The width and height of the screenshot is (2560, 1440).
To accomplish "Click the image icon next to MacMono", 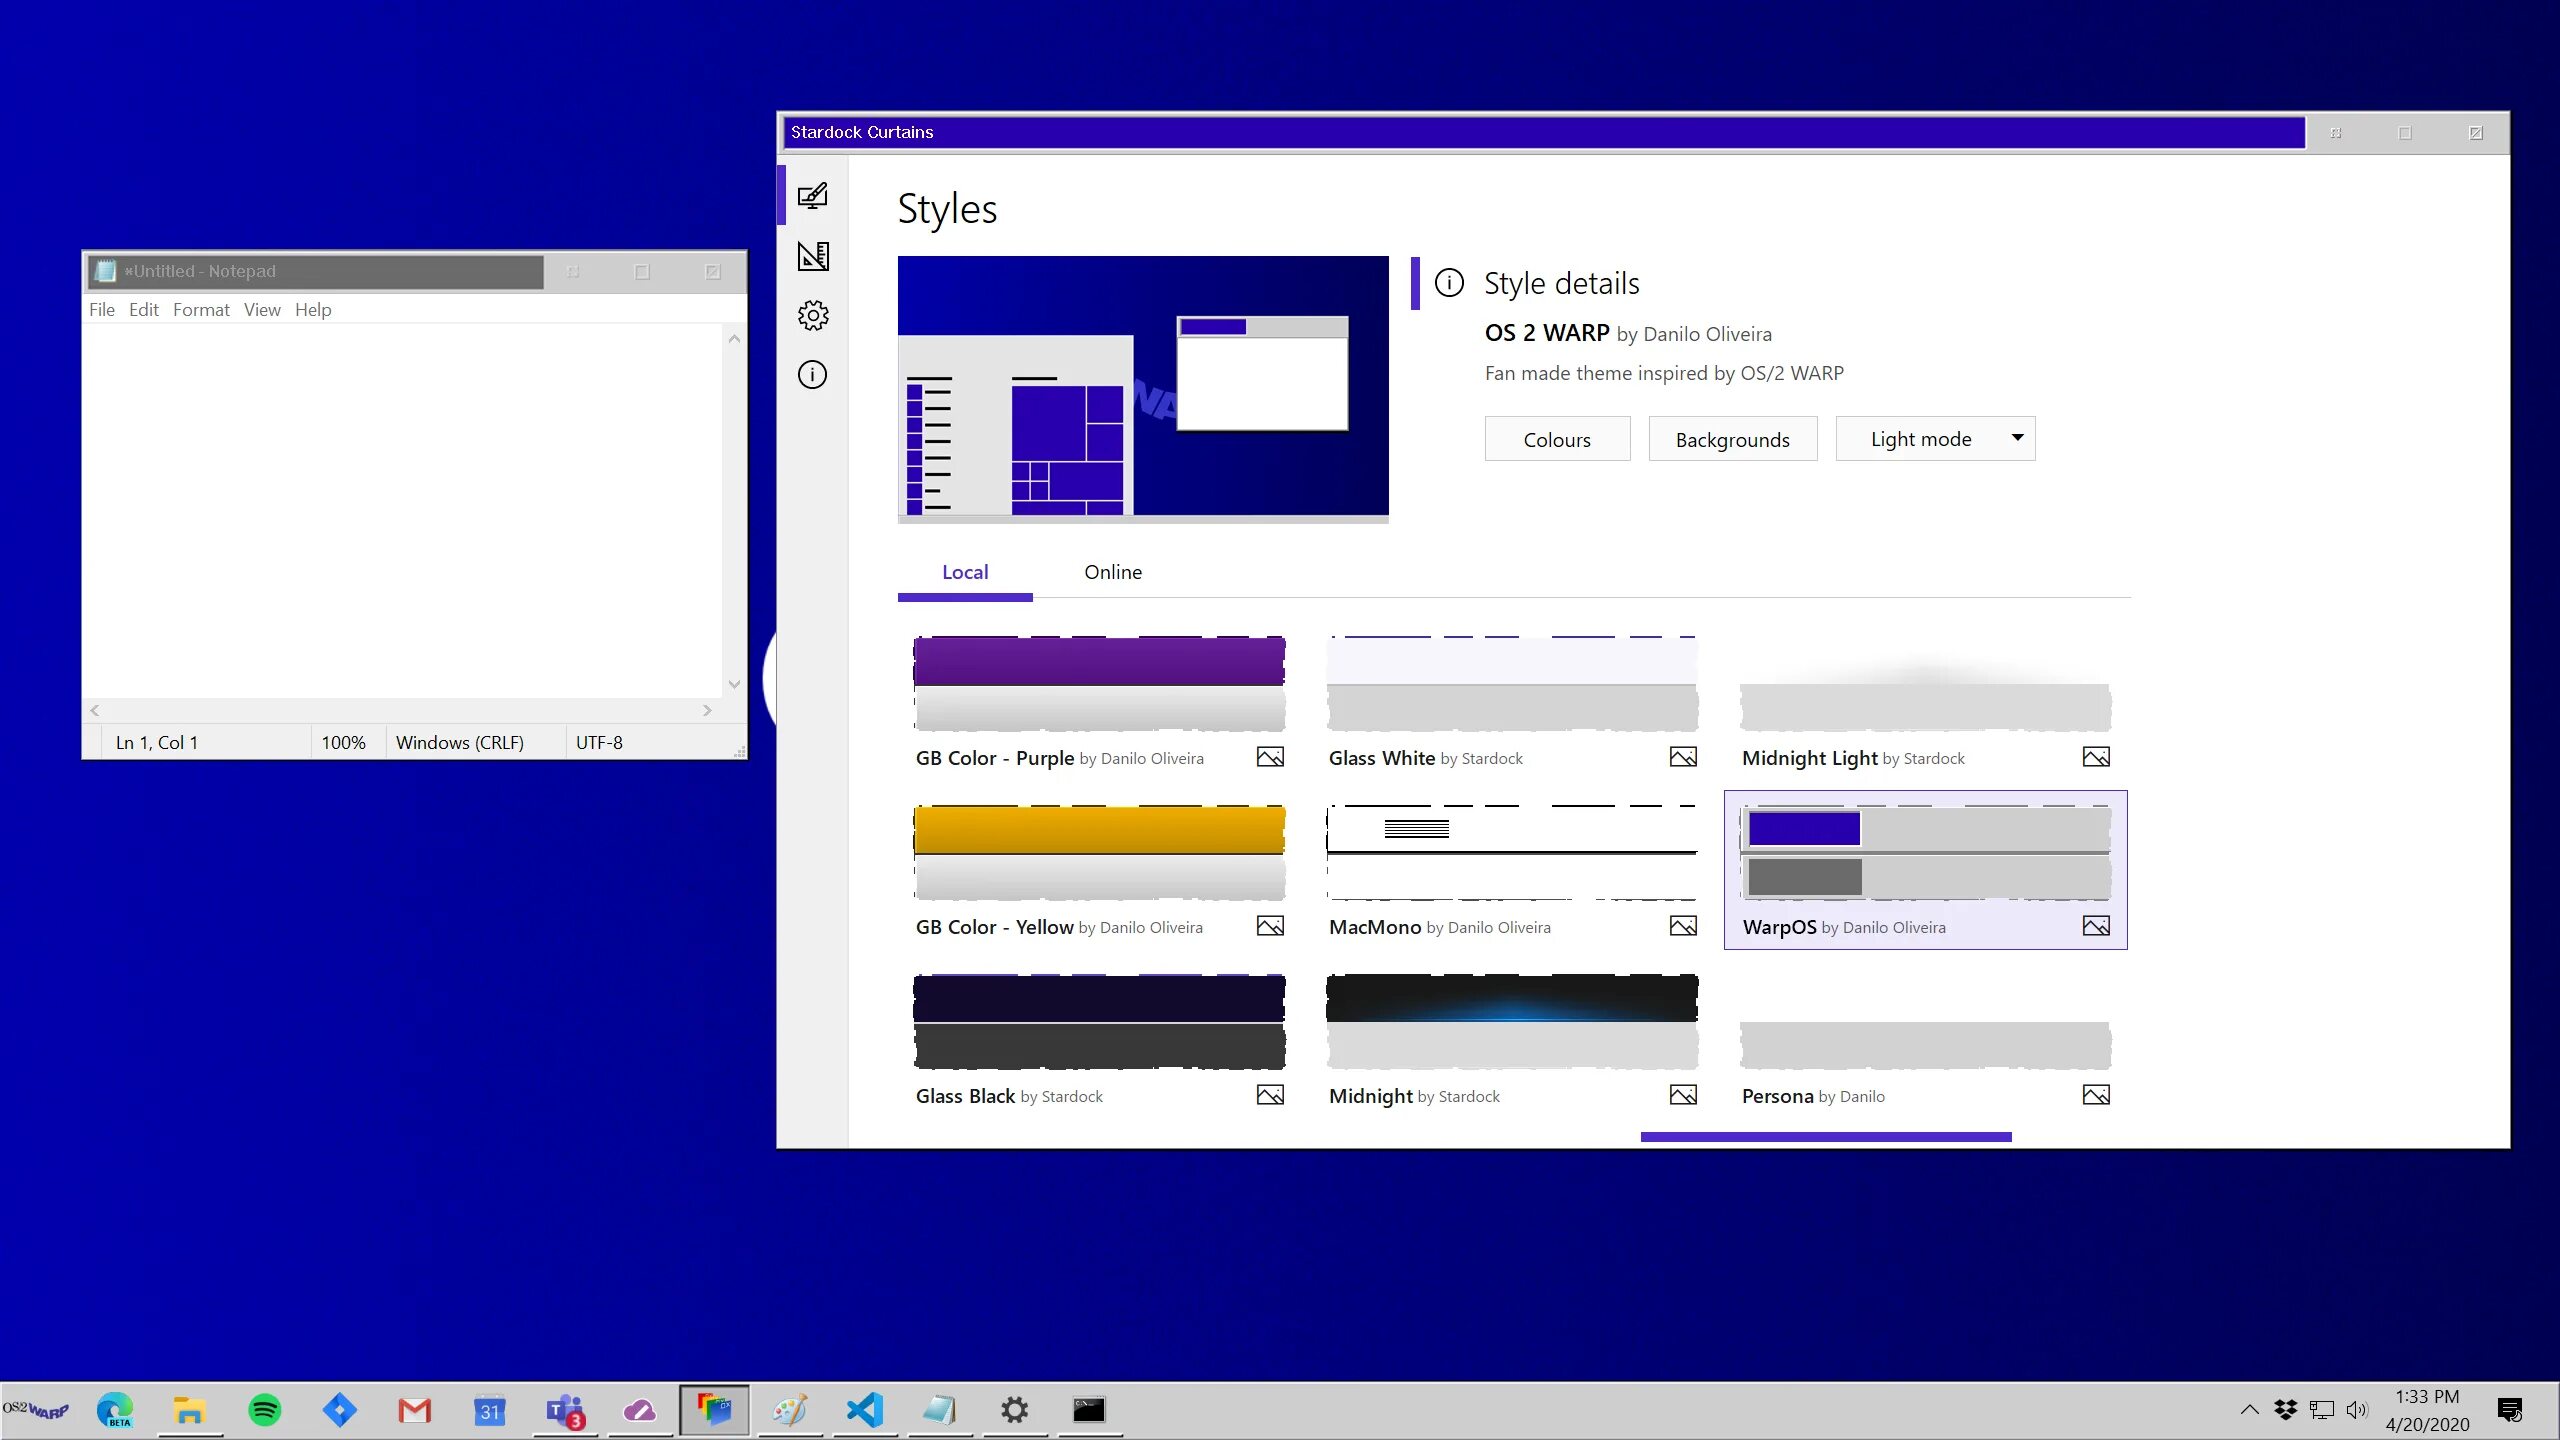I will 1683,926.
